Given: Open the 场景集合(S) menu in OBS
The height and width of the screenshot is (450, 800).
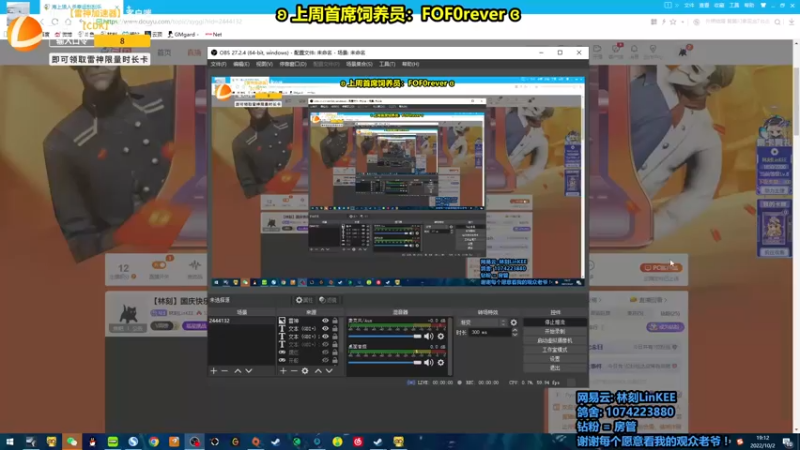Looking at the screenshot, I should [359, 64].
